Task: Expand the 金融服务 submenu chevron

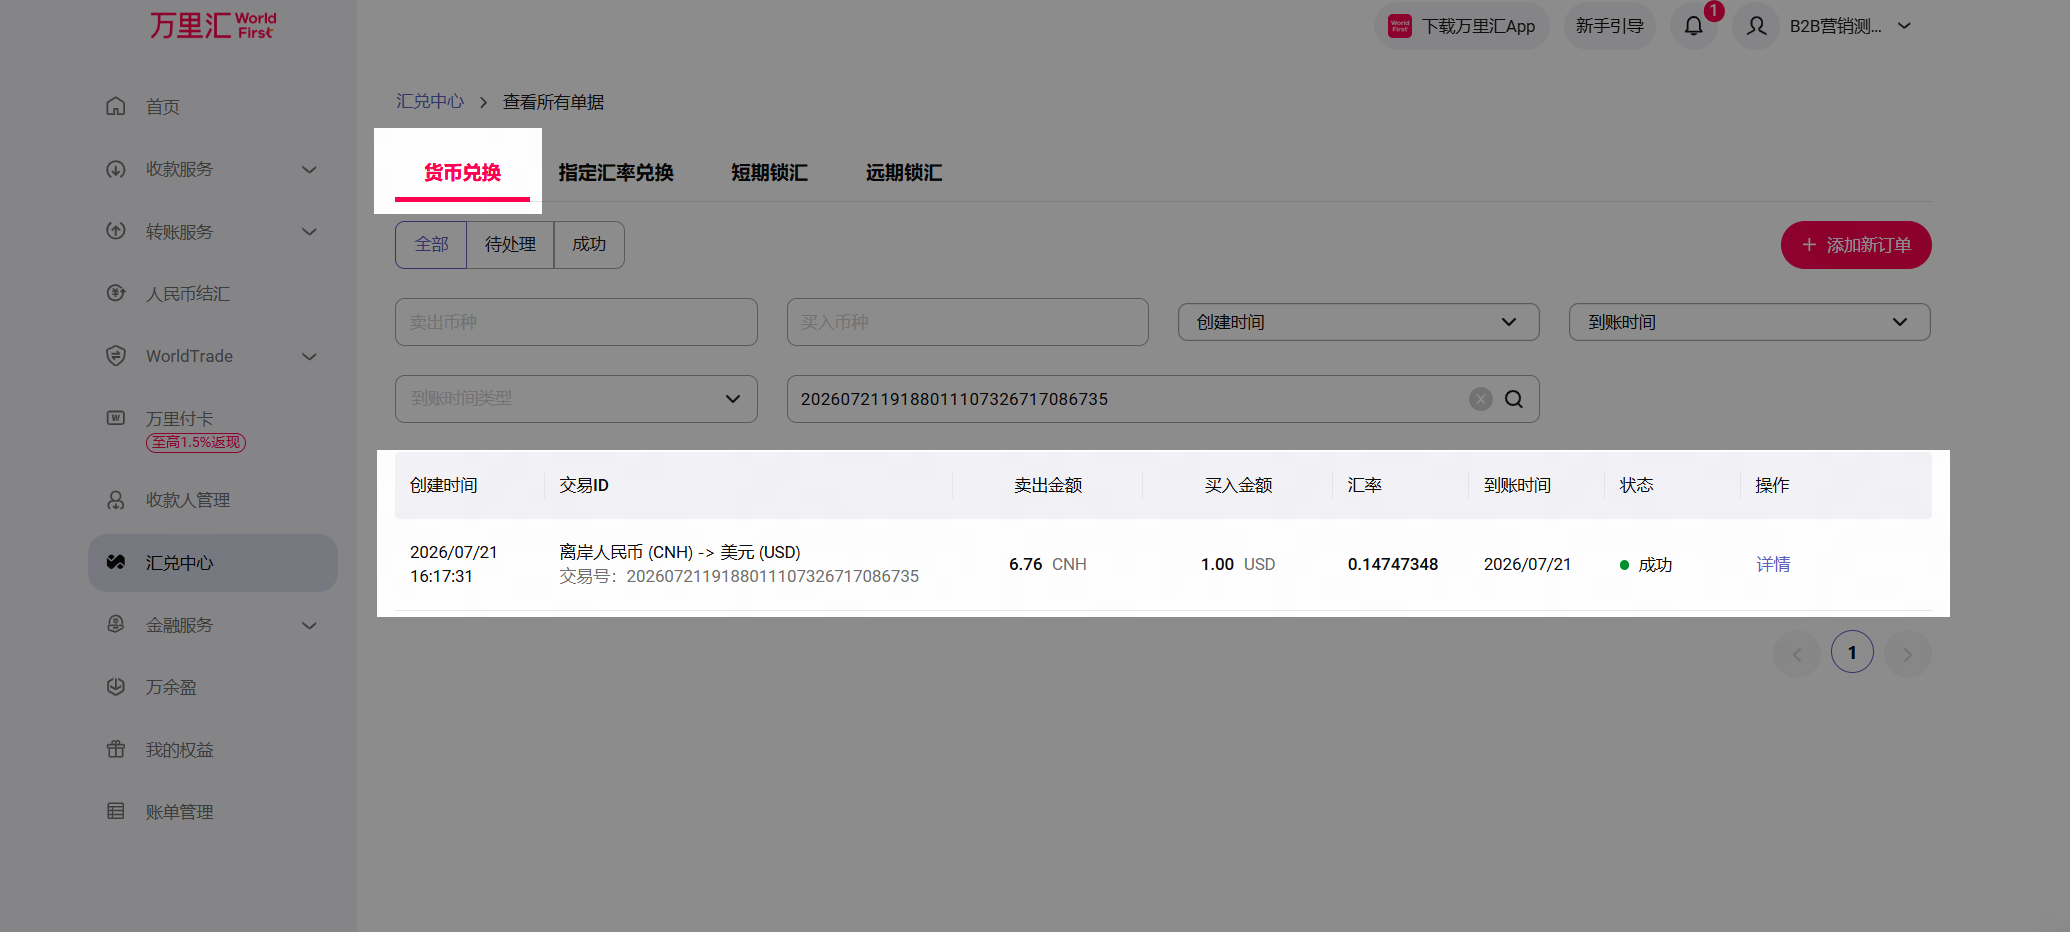Action: pyautogui.click(x=310, y=626)
